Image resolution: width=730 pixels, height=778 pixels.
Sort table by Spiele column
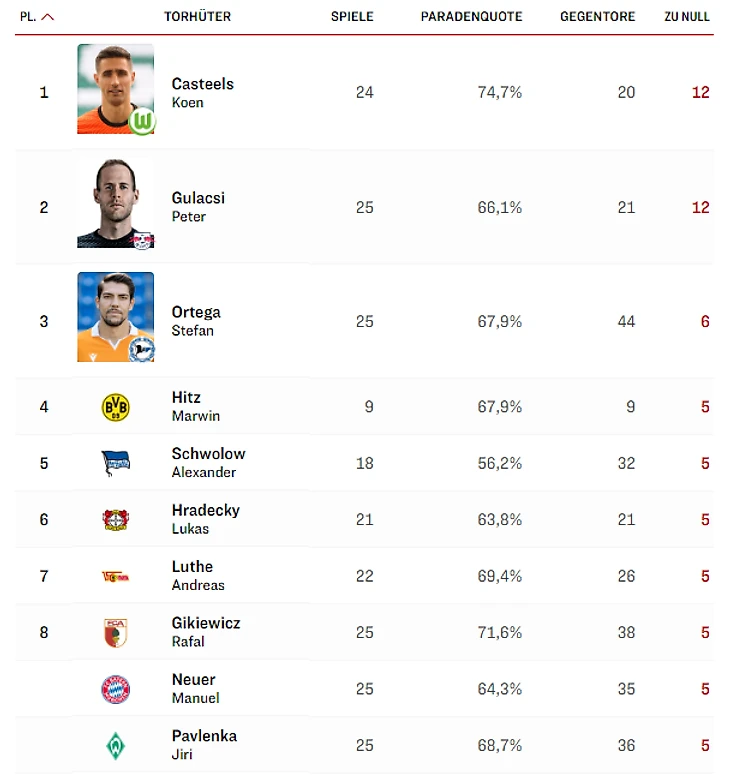352,17
